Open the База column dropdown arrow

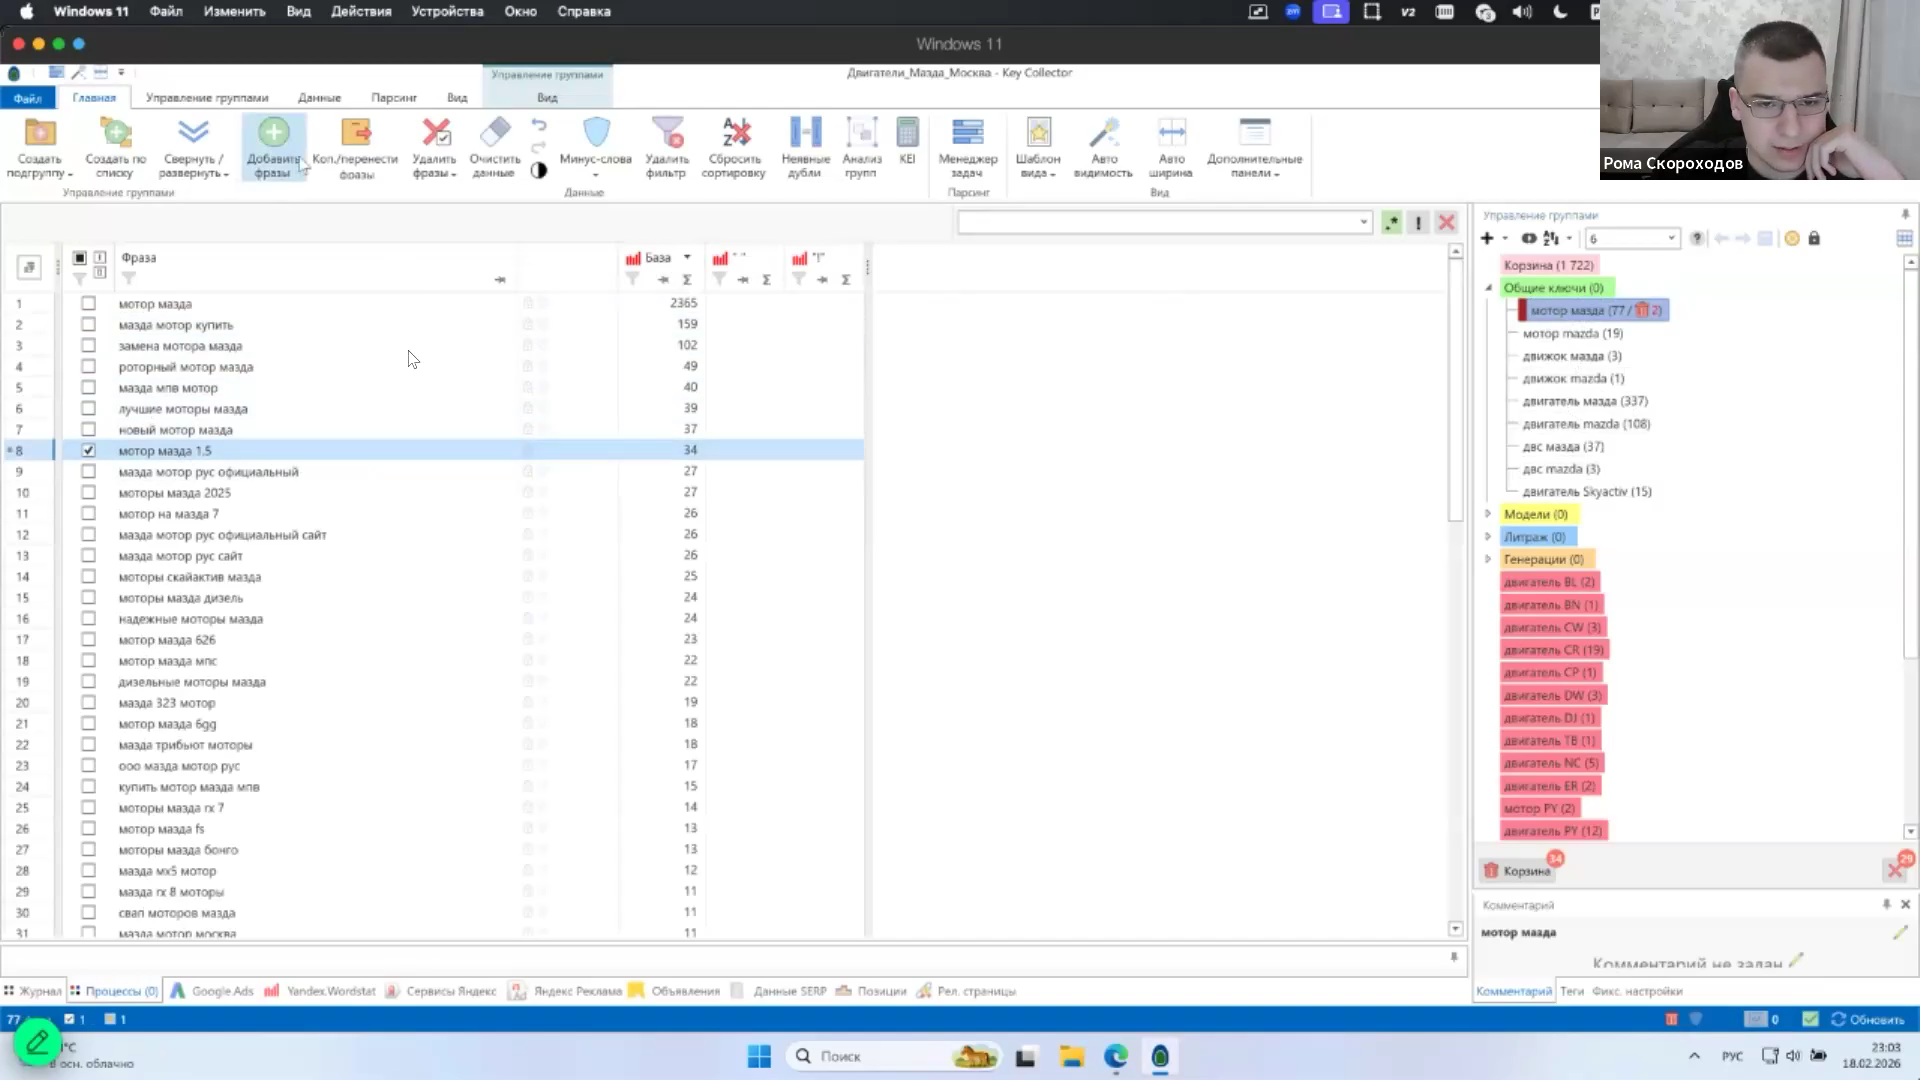pyautogui.click(x=687, y=257)
